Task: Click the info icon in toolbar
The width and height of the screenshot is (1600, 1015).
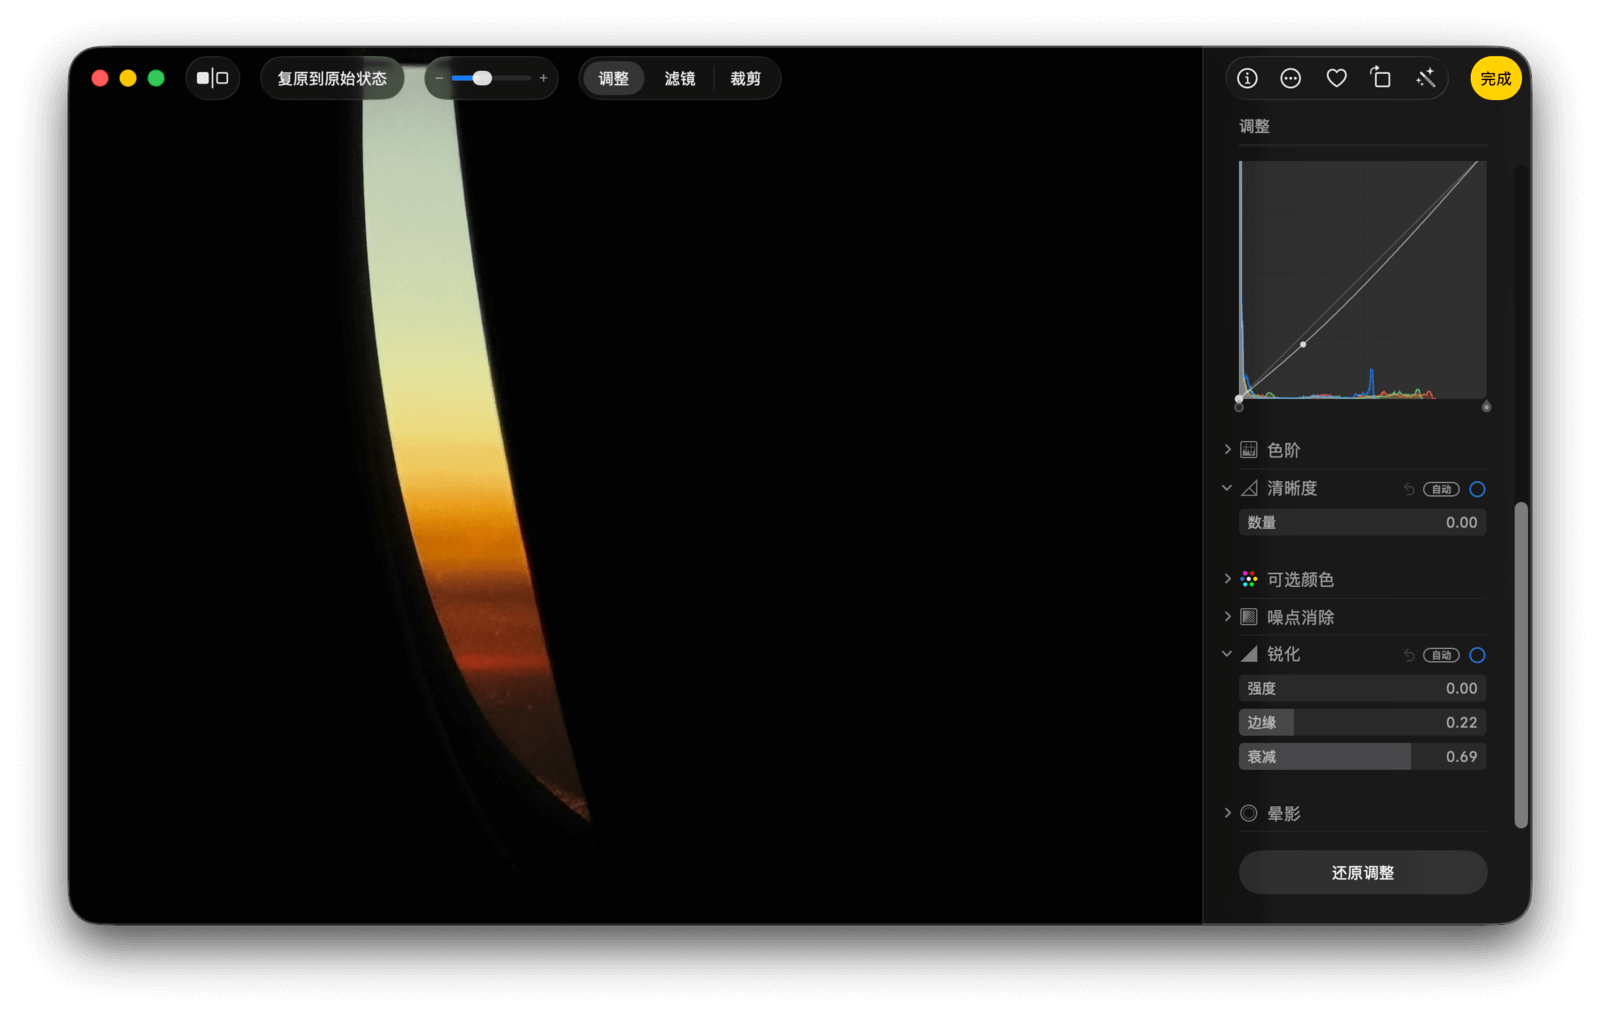Action: click(1247, 78)
